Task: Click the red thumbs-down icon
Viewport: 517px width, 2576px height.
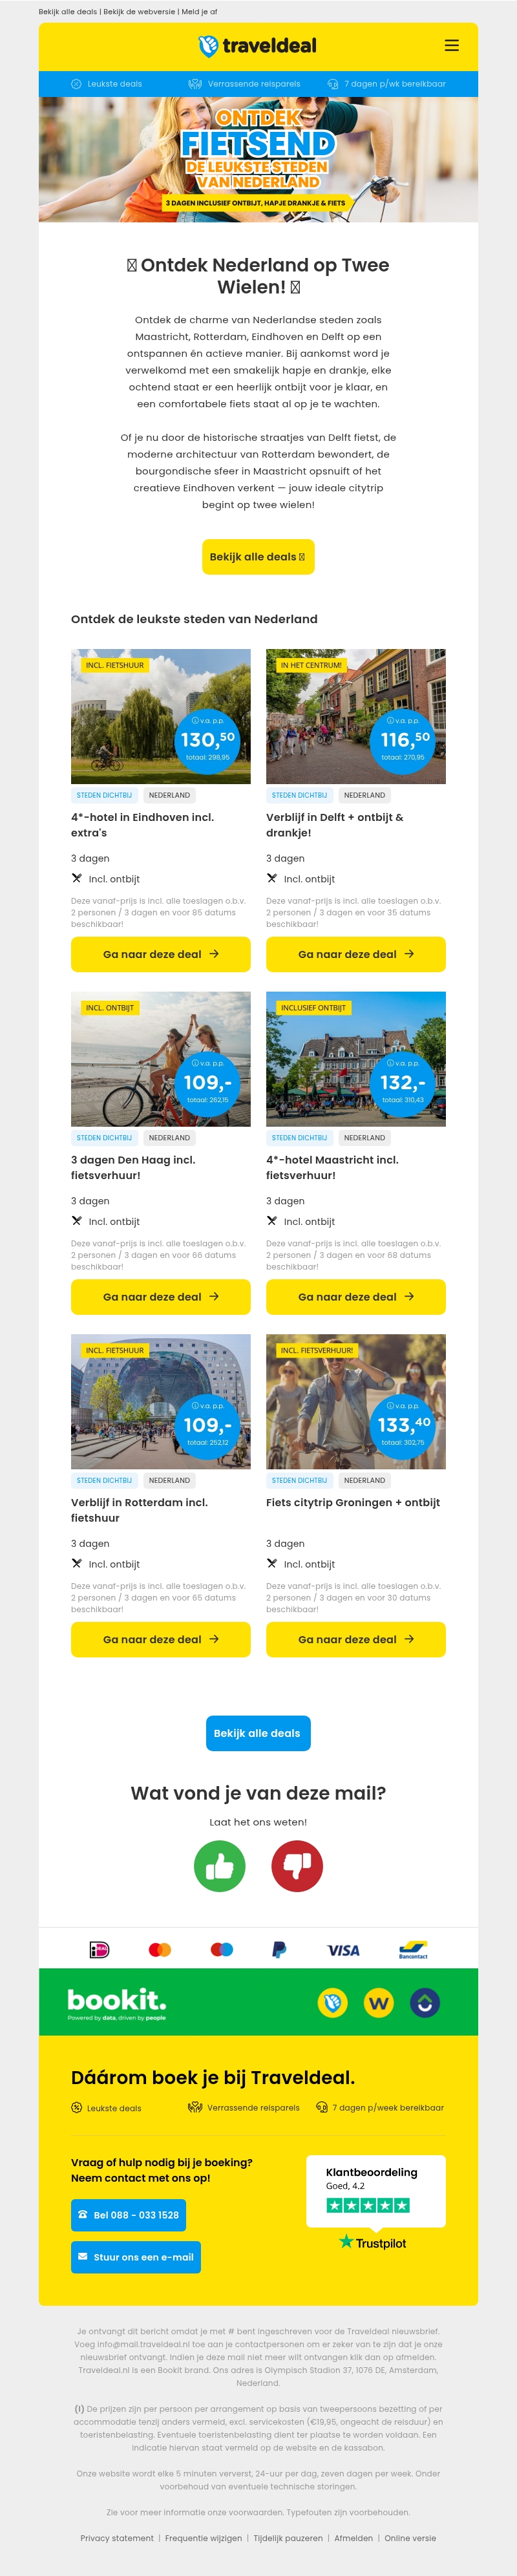Action: coord(297,1866)
